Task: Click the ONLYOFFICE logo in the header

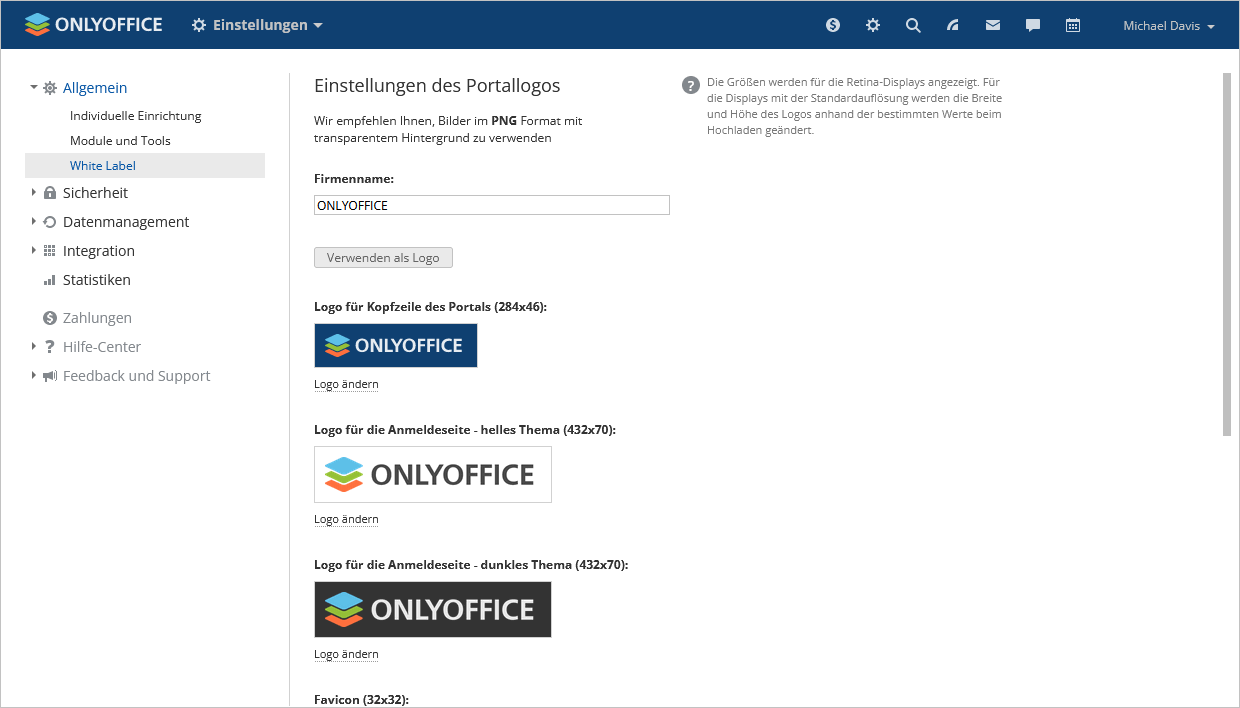Action: 94,25
